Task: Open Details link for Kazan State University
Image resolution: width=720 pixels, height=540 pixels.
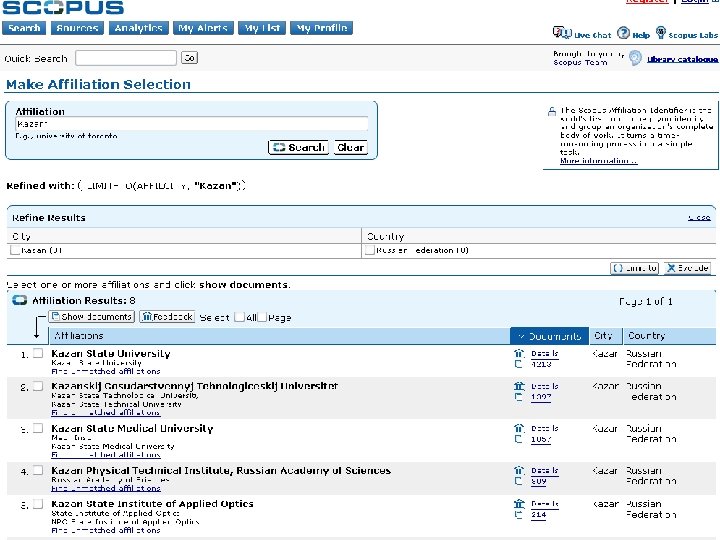Action: click(x=545, y=354)
